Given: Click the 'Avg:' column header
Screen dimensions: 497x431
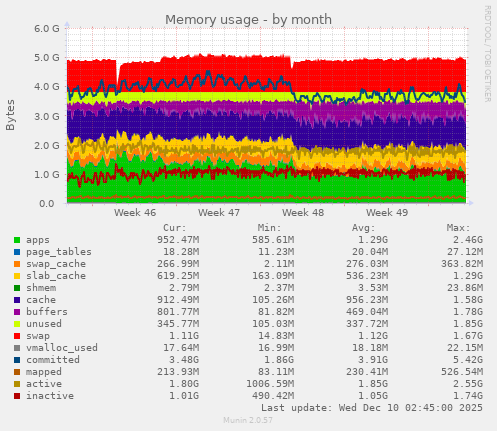Looking at the screenshot, I should [x=364, y=228].
